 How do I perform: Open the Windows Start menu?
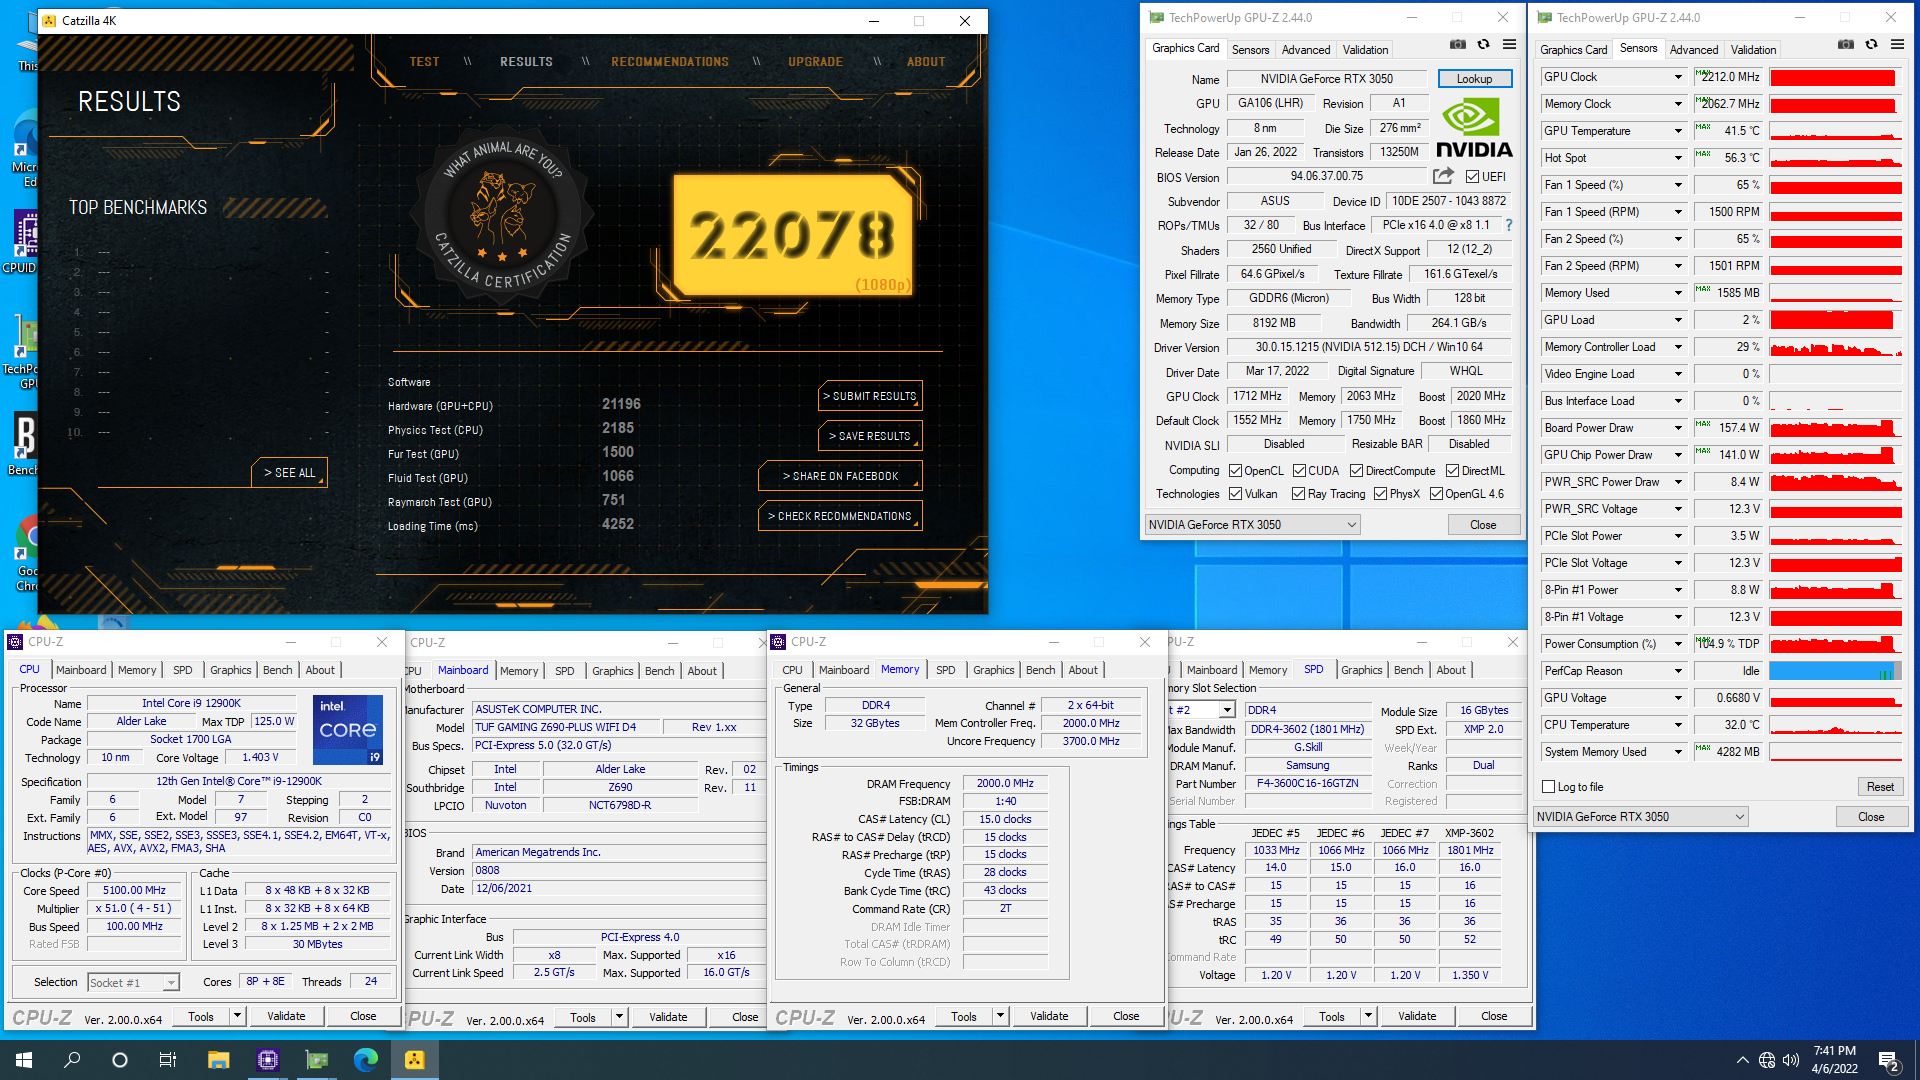(24, 1059)
